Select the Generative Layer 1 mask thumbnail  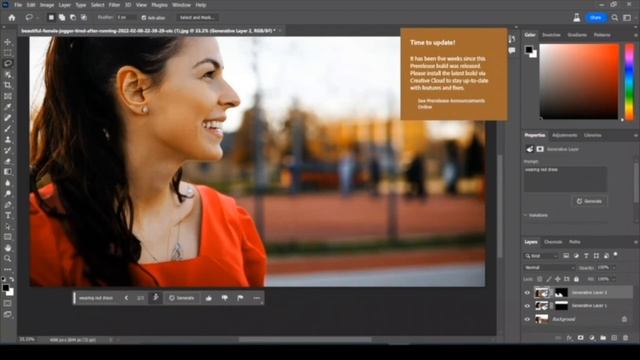[x=561, y=306]
